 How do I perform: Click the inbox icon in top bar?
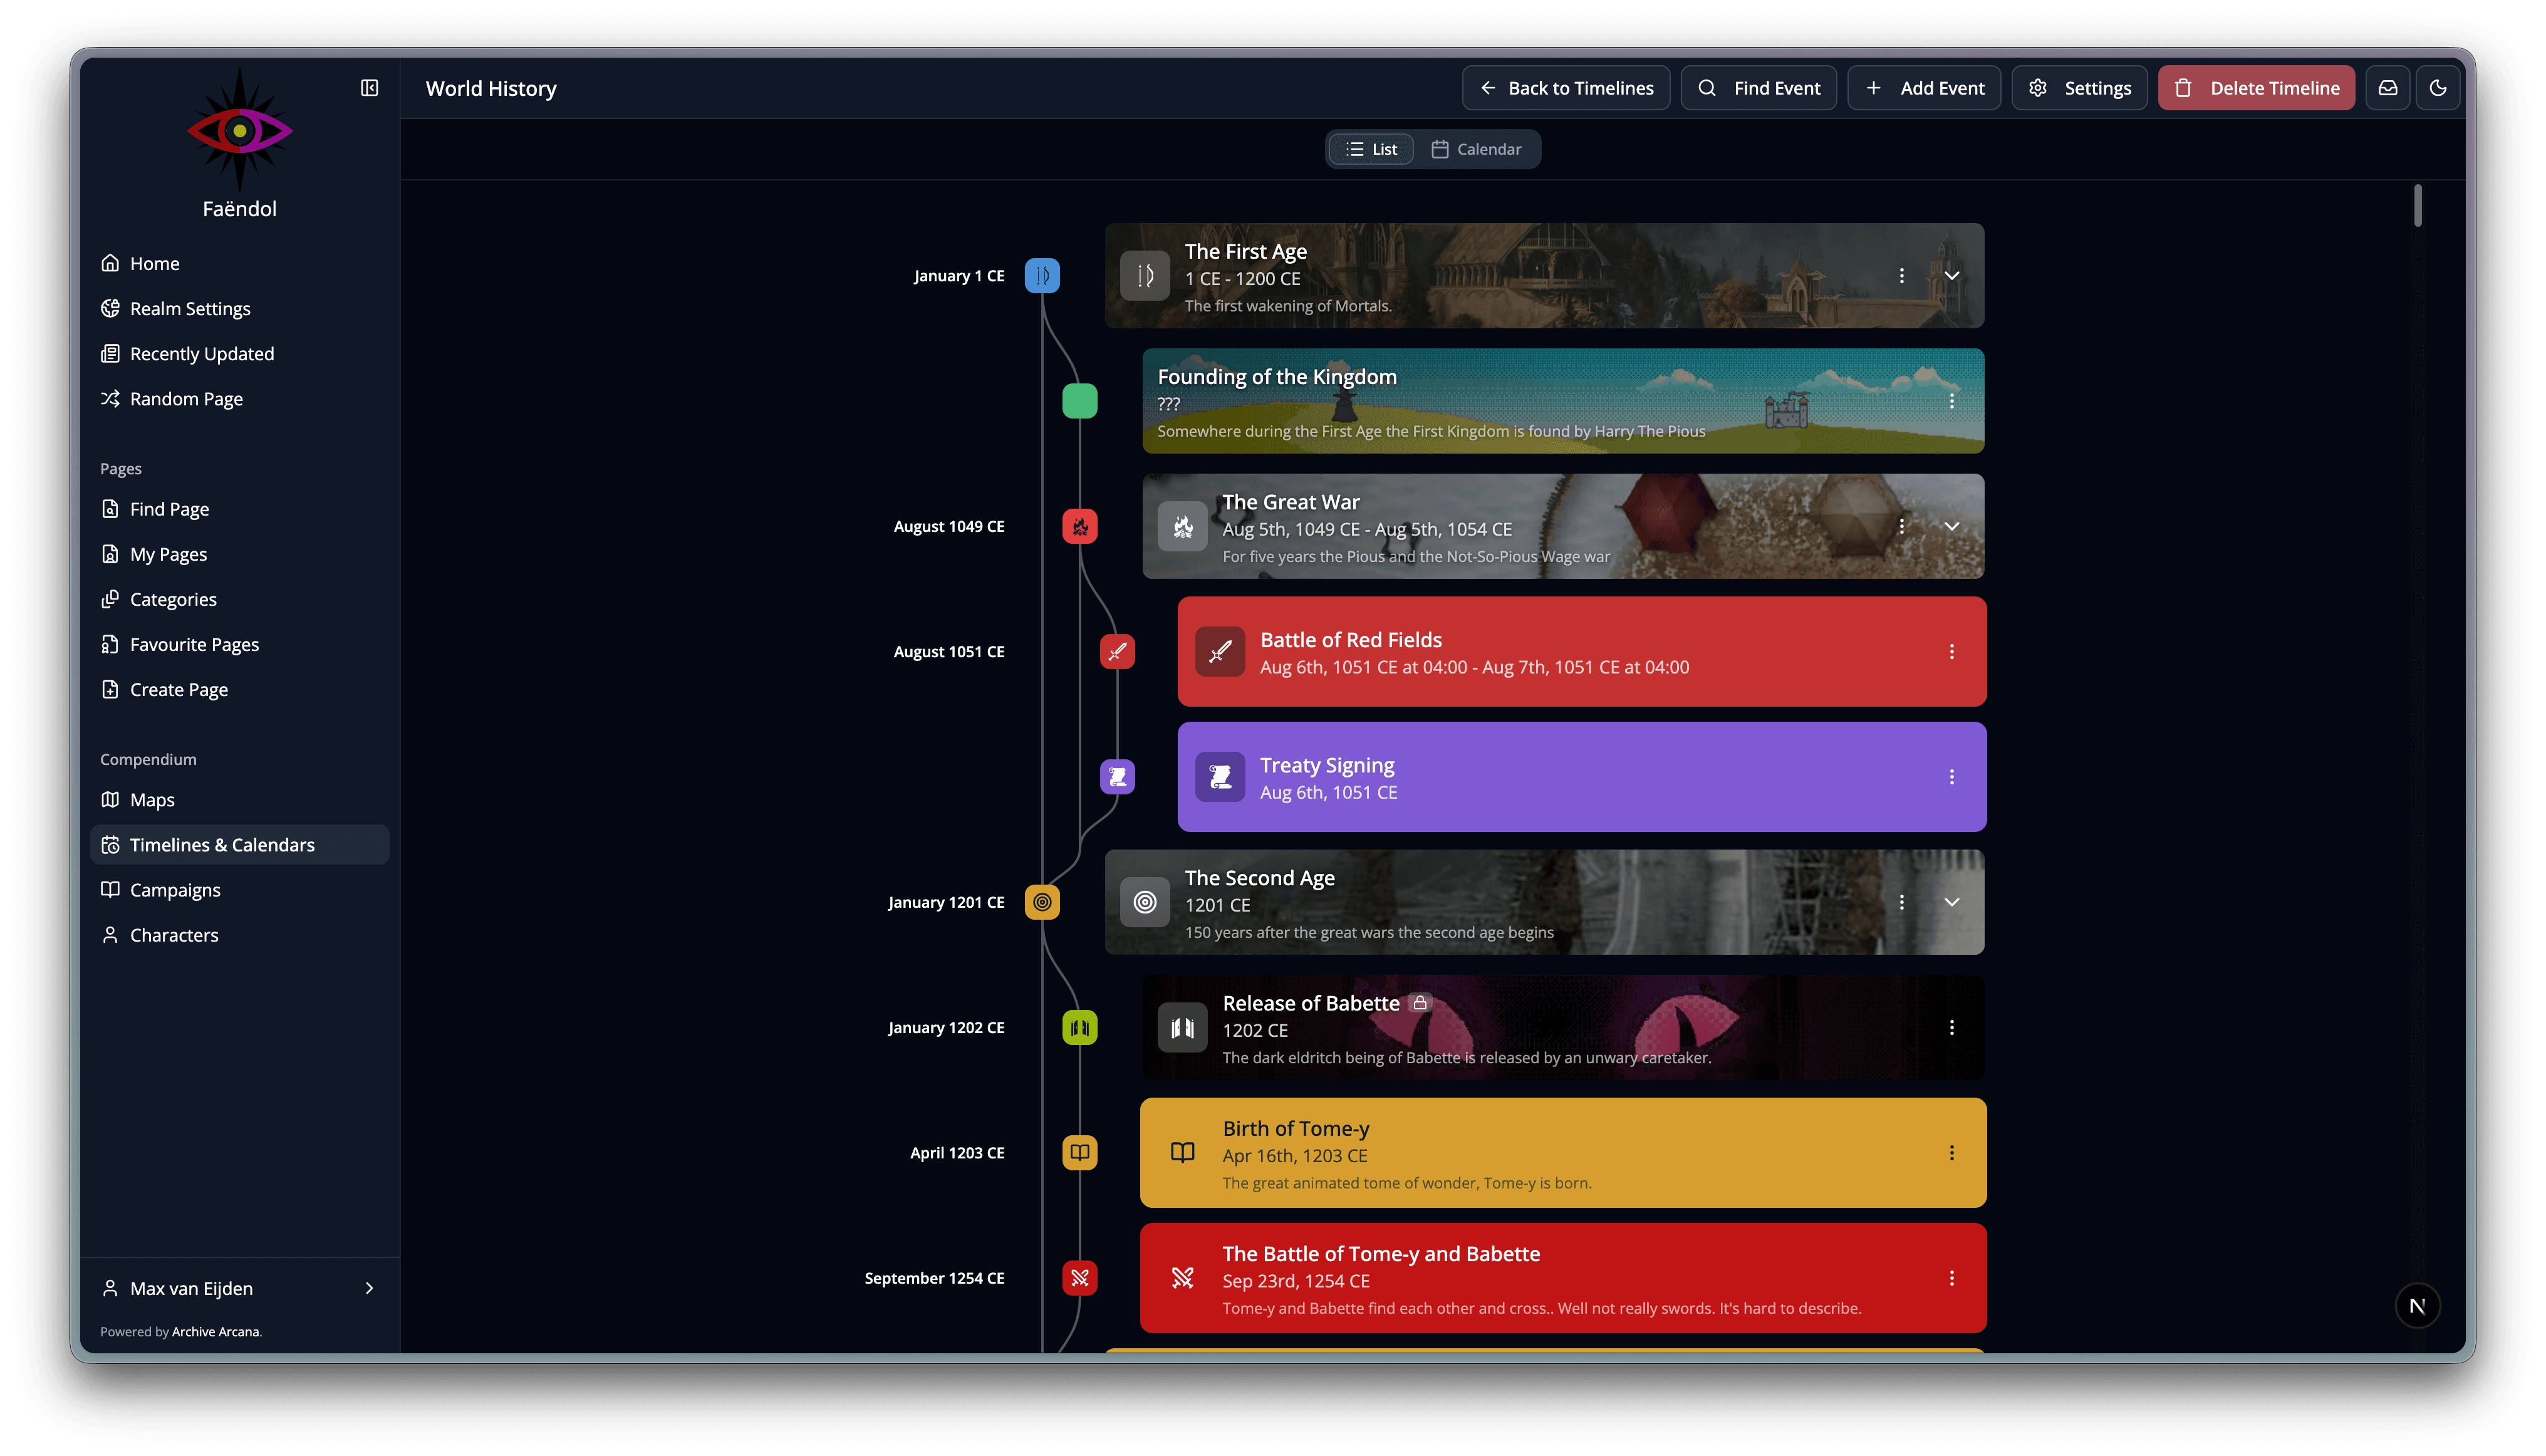(2388, 88)
